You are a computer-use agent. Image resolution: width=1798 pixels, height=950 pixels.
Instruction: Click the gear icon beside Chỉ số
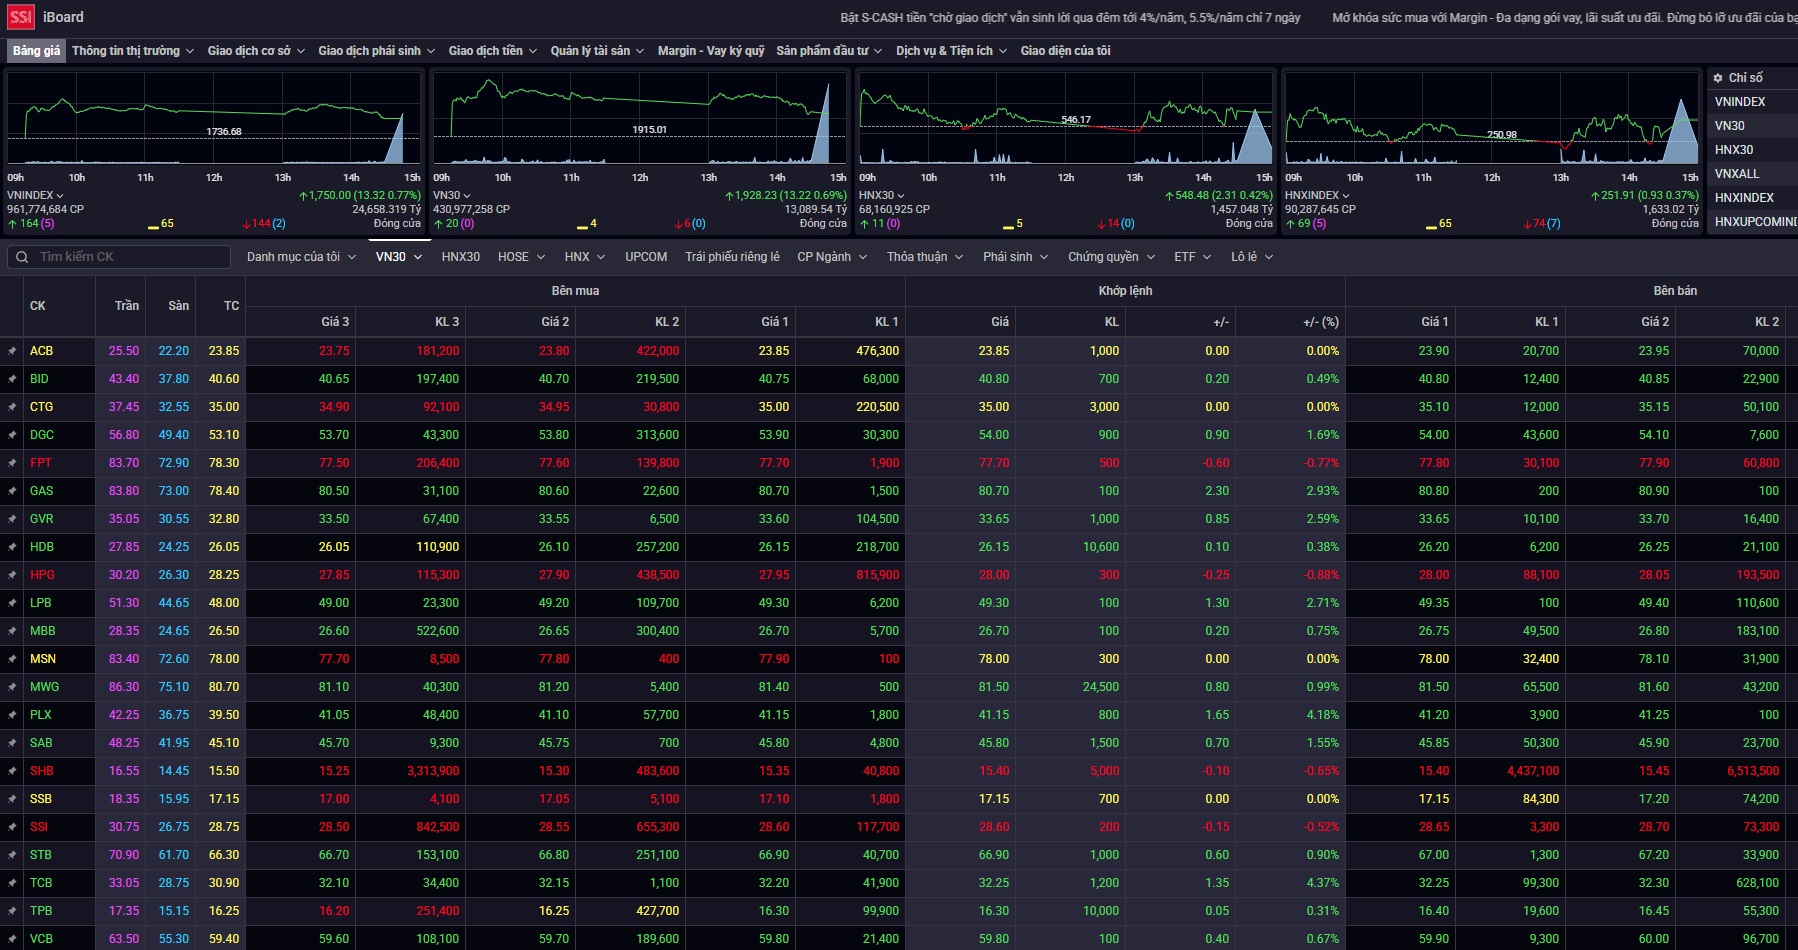click(x=1718, y=78)
